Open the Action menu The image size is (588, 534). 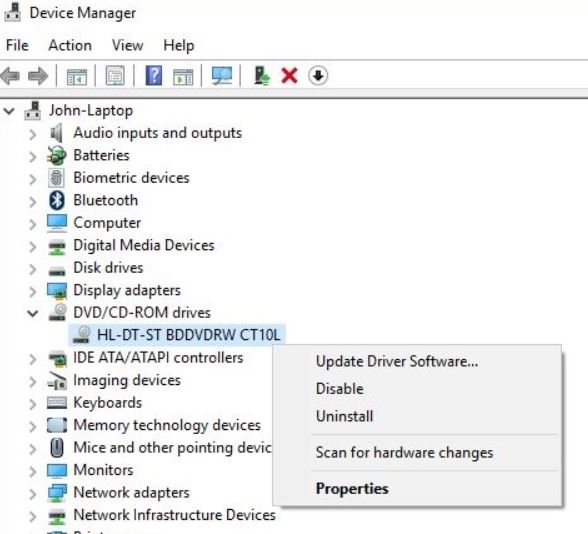[x=70, y=45]
